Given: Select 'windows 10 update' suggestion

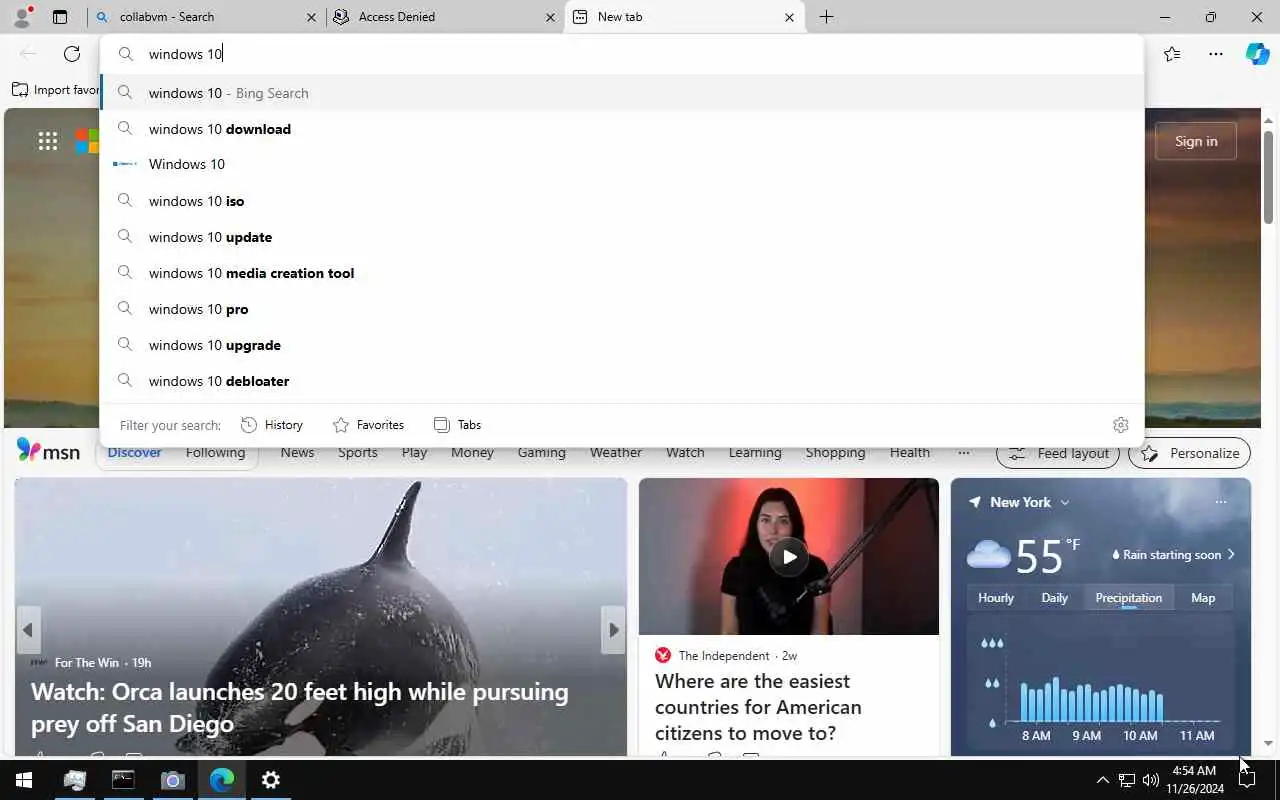Looking at the screenshot, I should [x=622, y=237].
